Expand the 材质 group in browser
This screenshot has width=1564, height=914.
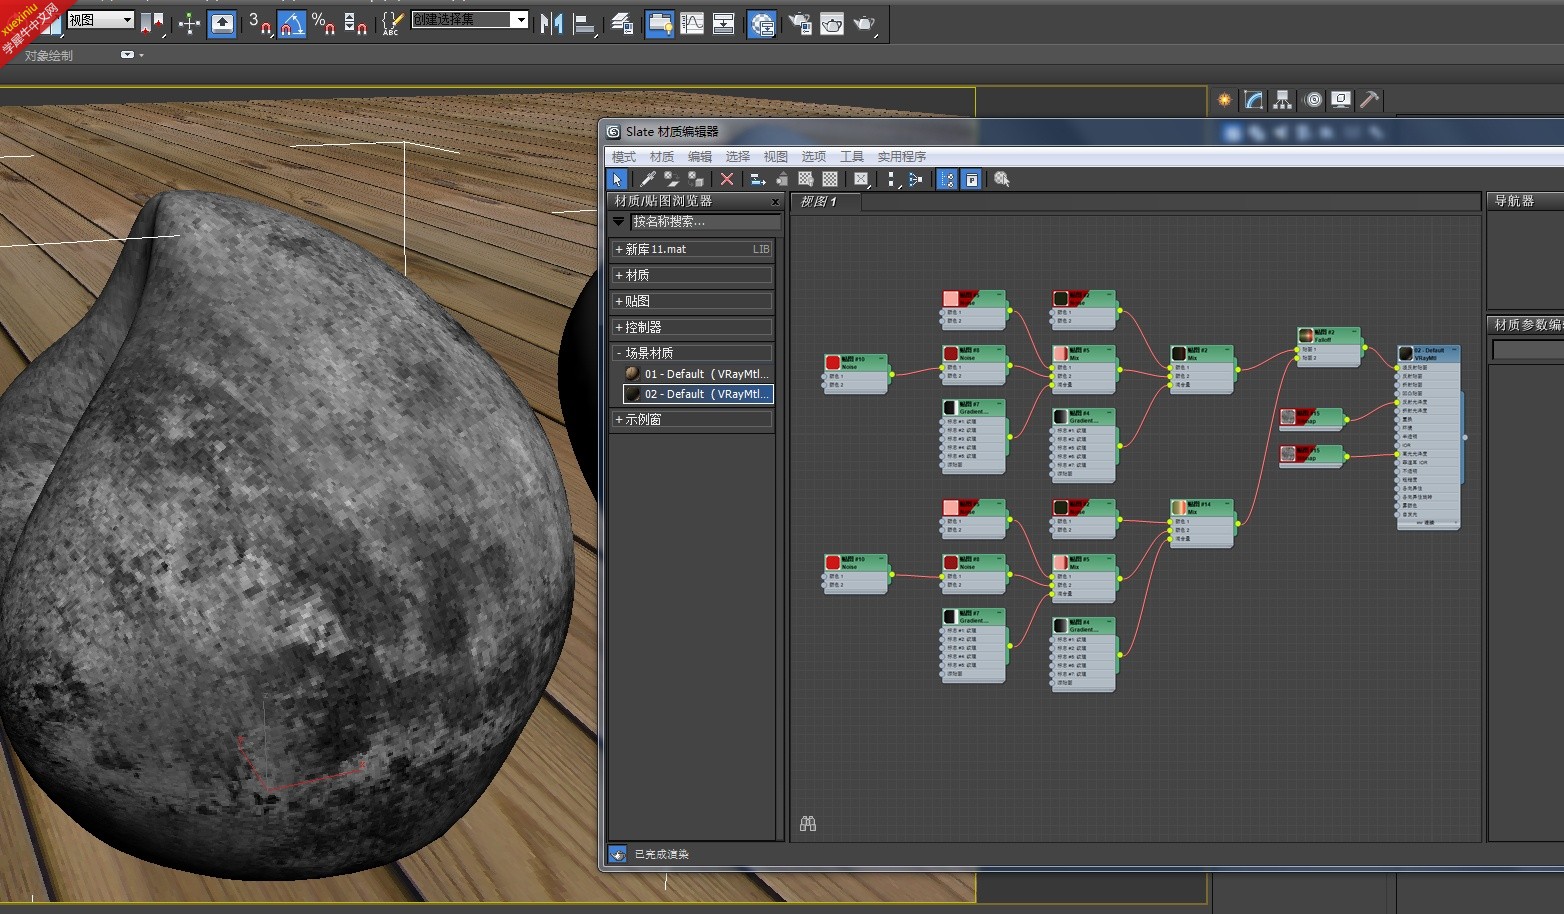[692, 275]
